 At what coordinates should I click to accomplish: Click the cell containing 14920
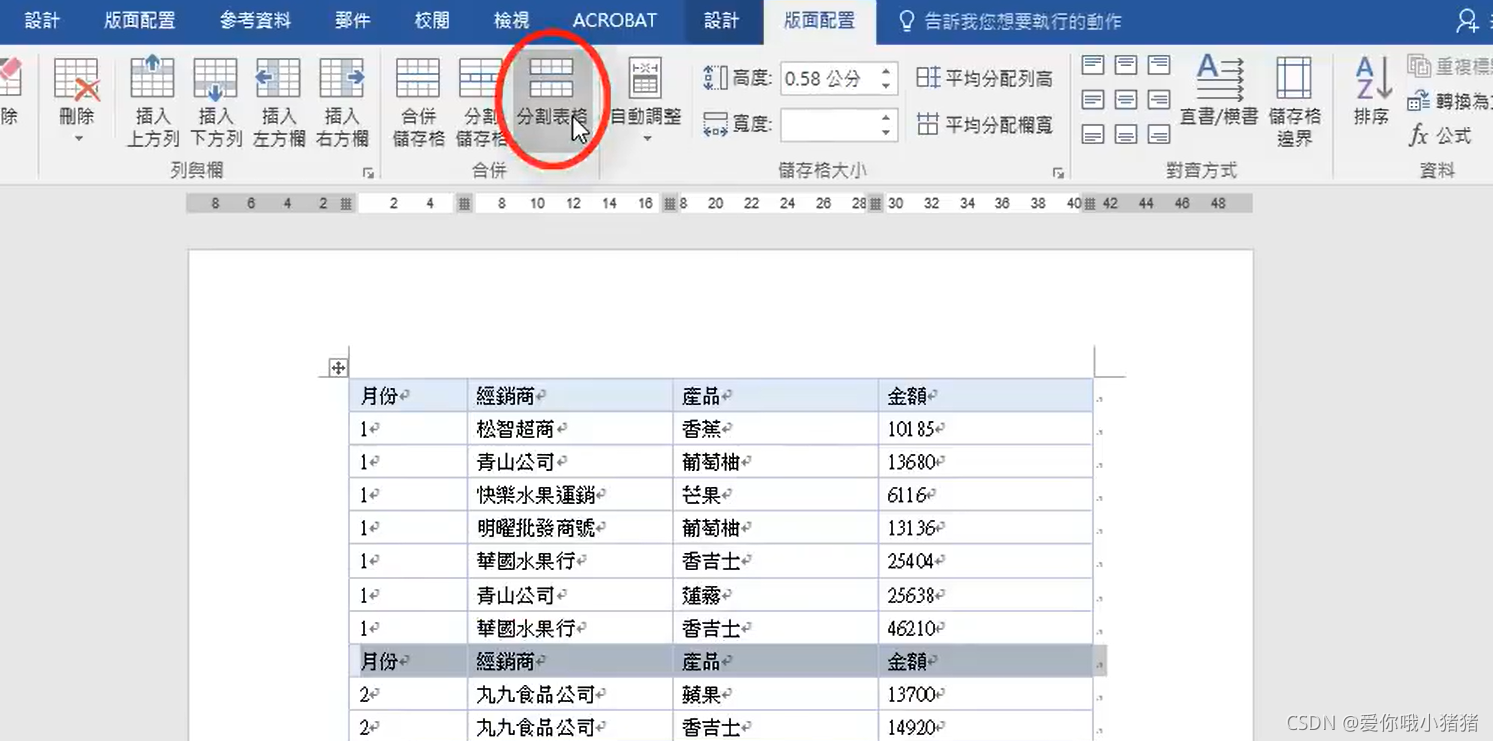click(x=985, y=727)
